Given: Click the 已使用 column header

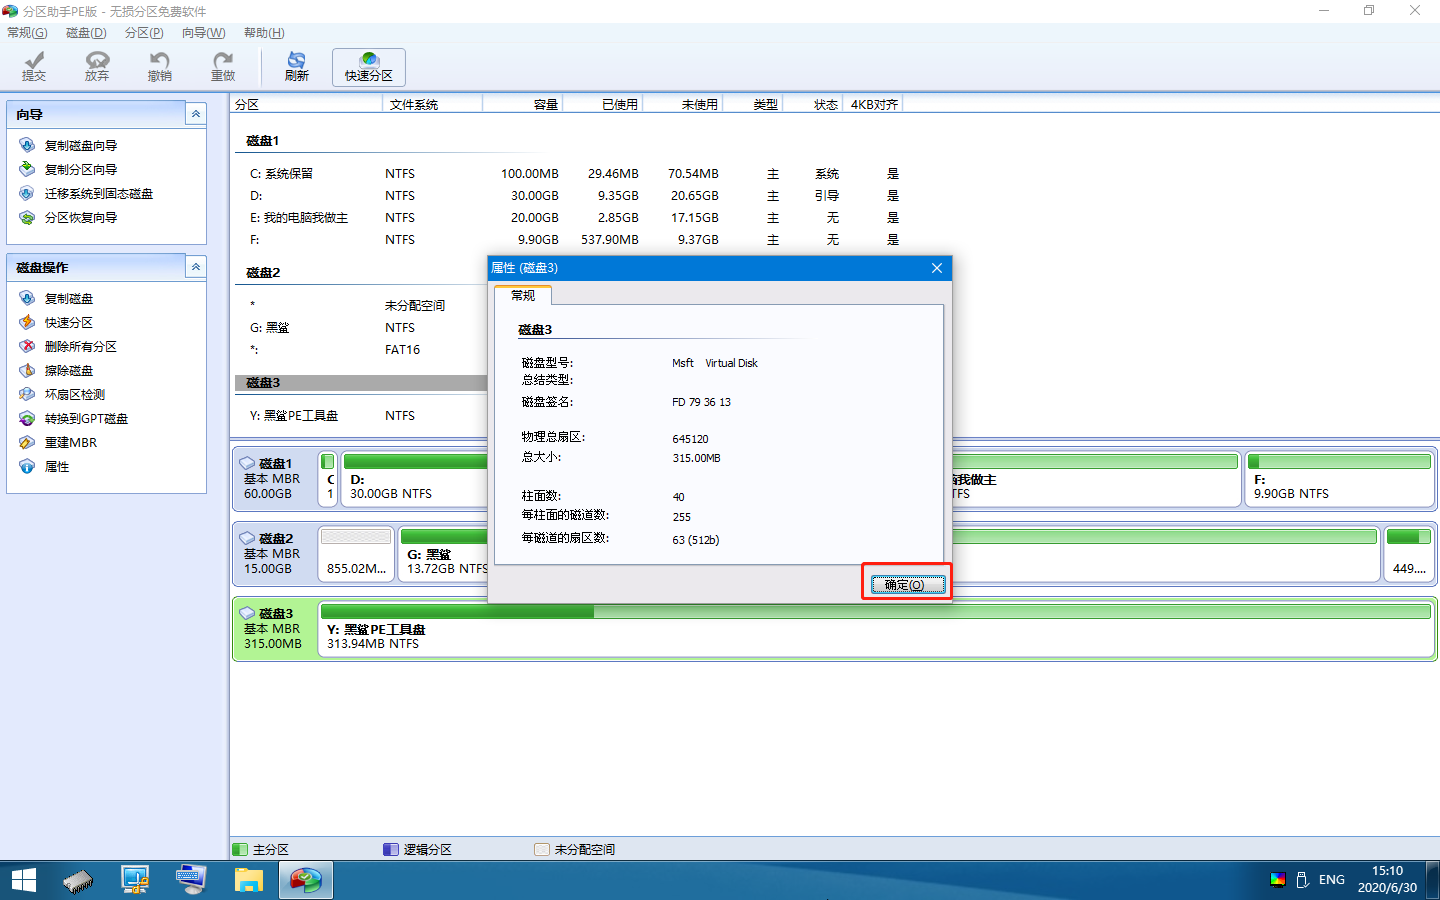Looking at the screenshot, I should [x=603, y=104].
